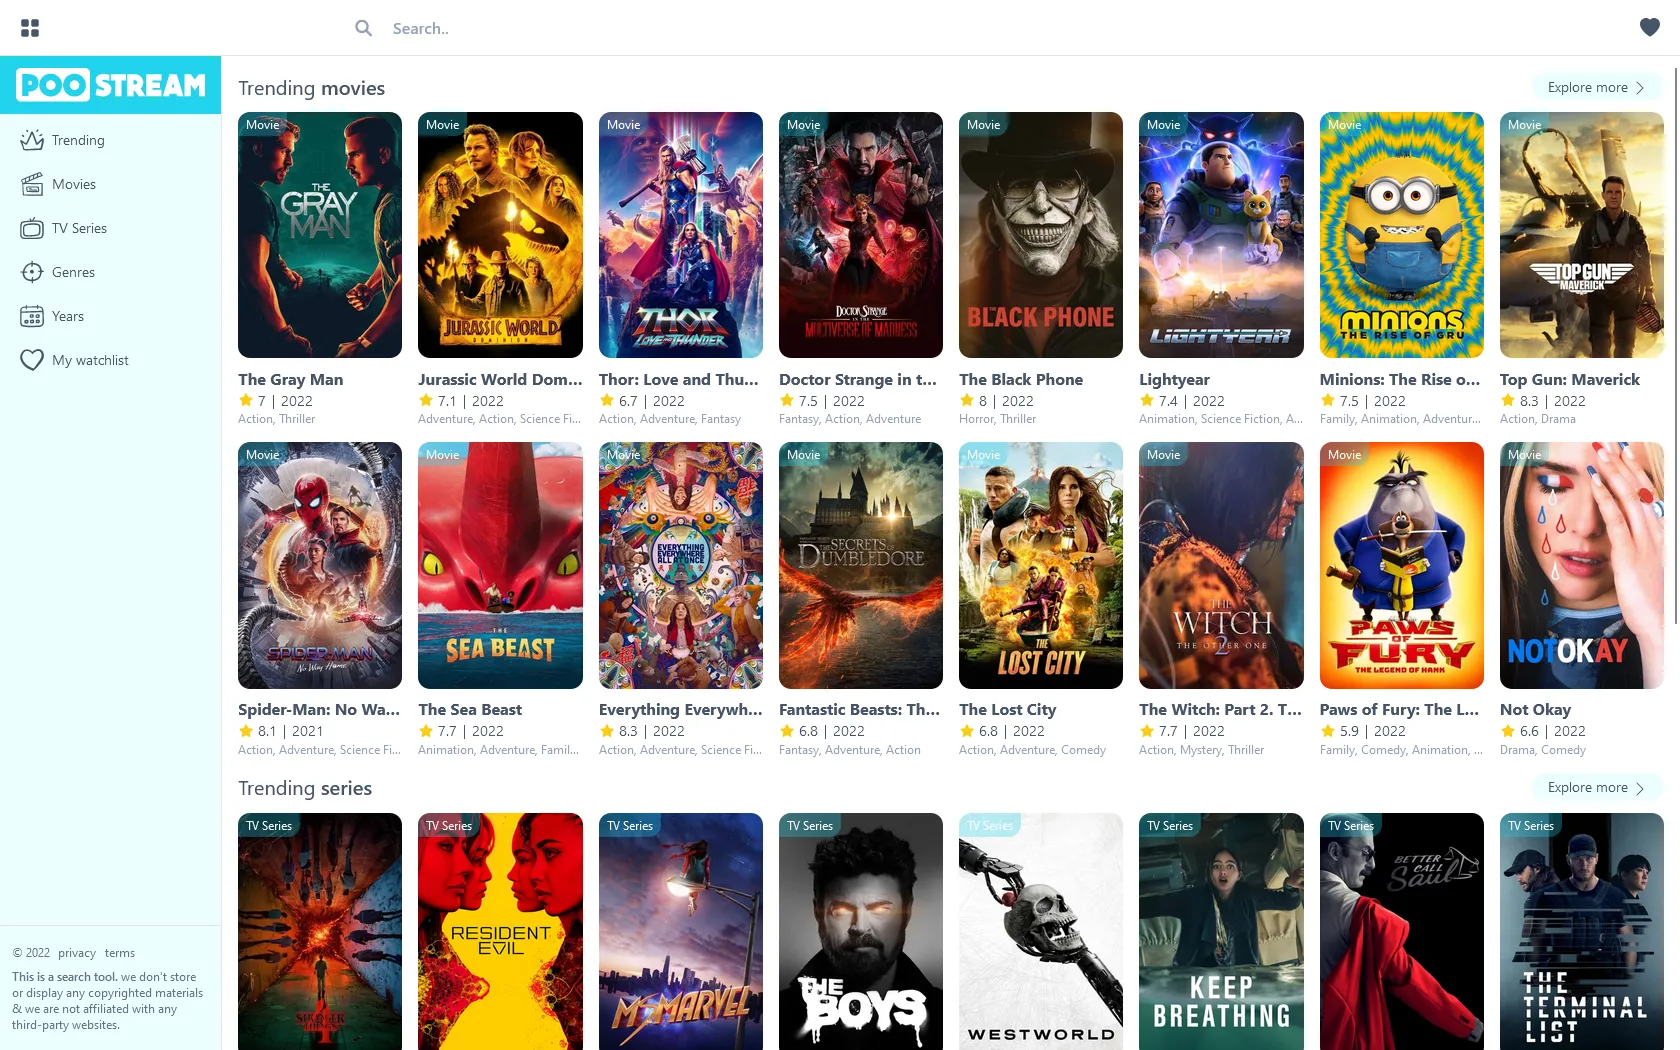1680x1050 pixels.
Task: Click the grid menu icon top-left
Action: click(x=30, y=27)
